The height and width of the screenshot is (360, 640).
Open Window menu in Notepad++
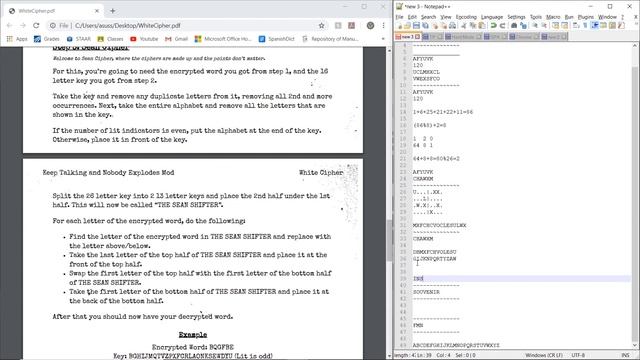(607, 17)
